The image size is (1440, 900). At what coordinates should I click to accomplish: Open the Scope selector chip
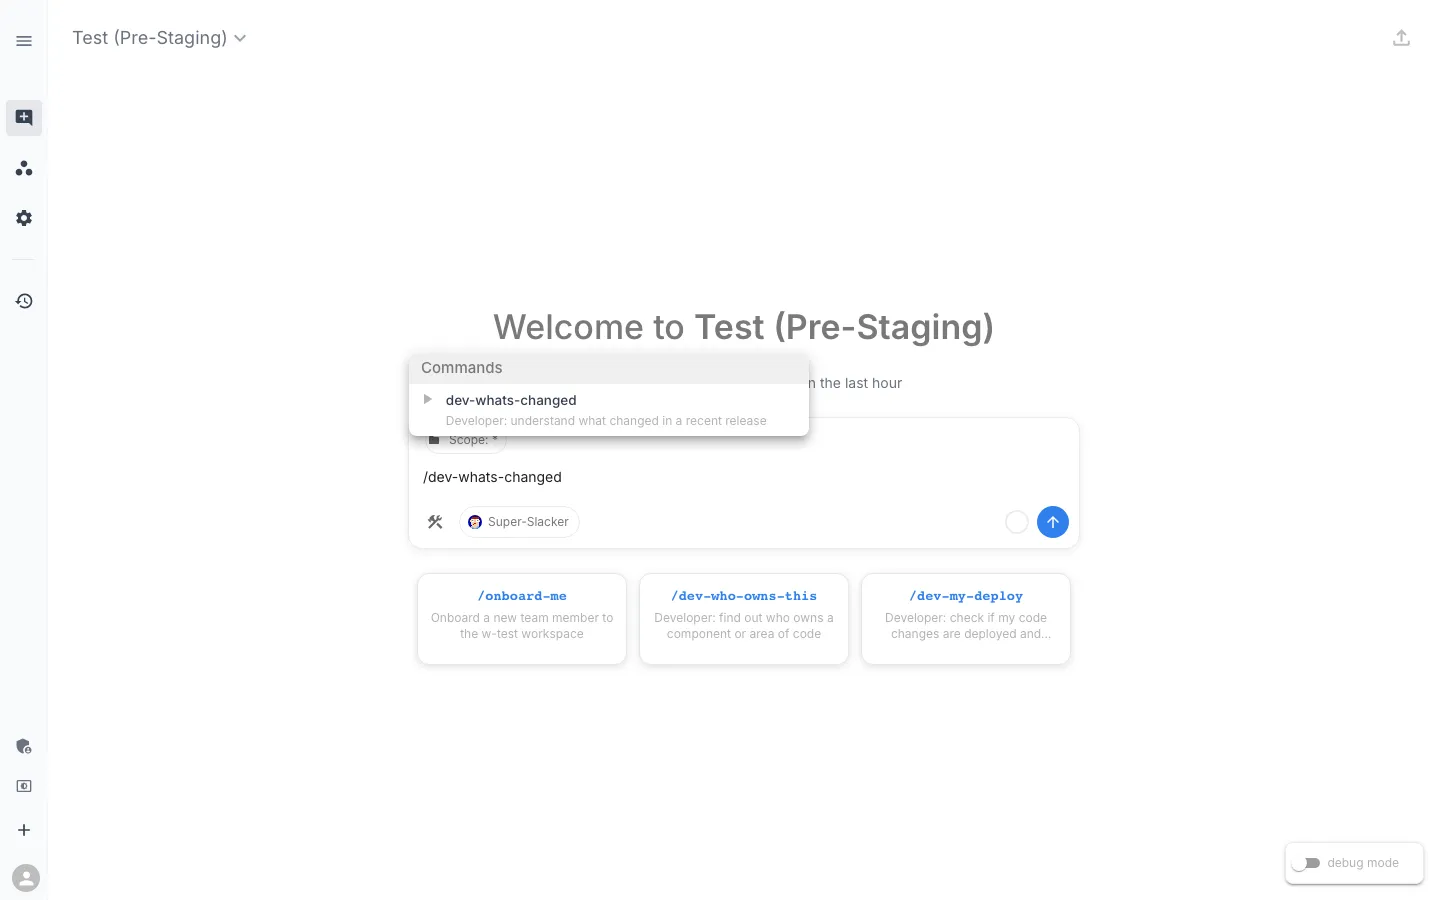465,440
